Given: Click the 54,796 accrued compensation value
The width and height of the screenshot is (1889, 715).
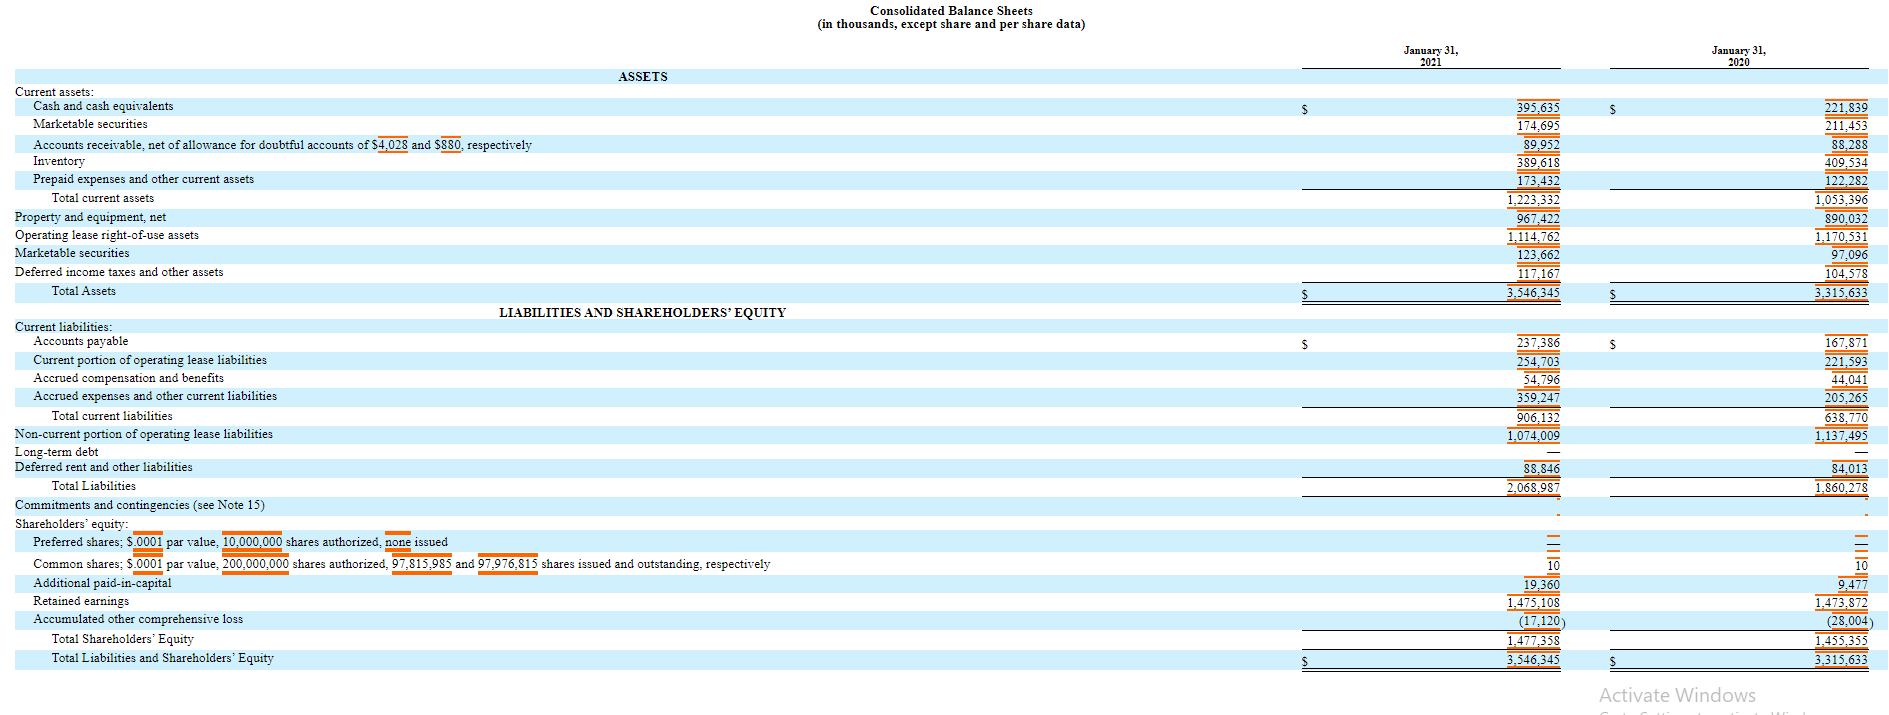Looking at the screenshot, I should click(x=1541, y=380).
